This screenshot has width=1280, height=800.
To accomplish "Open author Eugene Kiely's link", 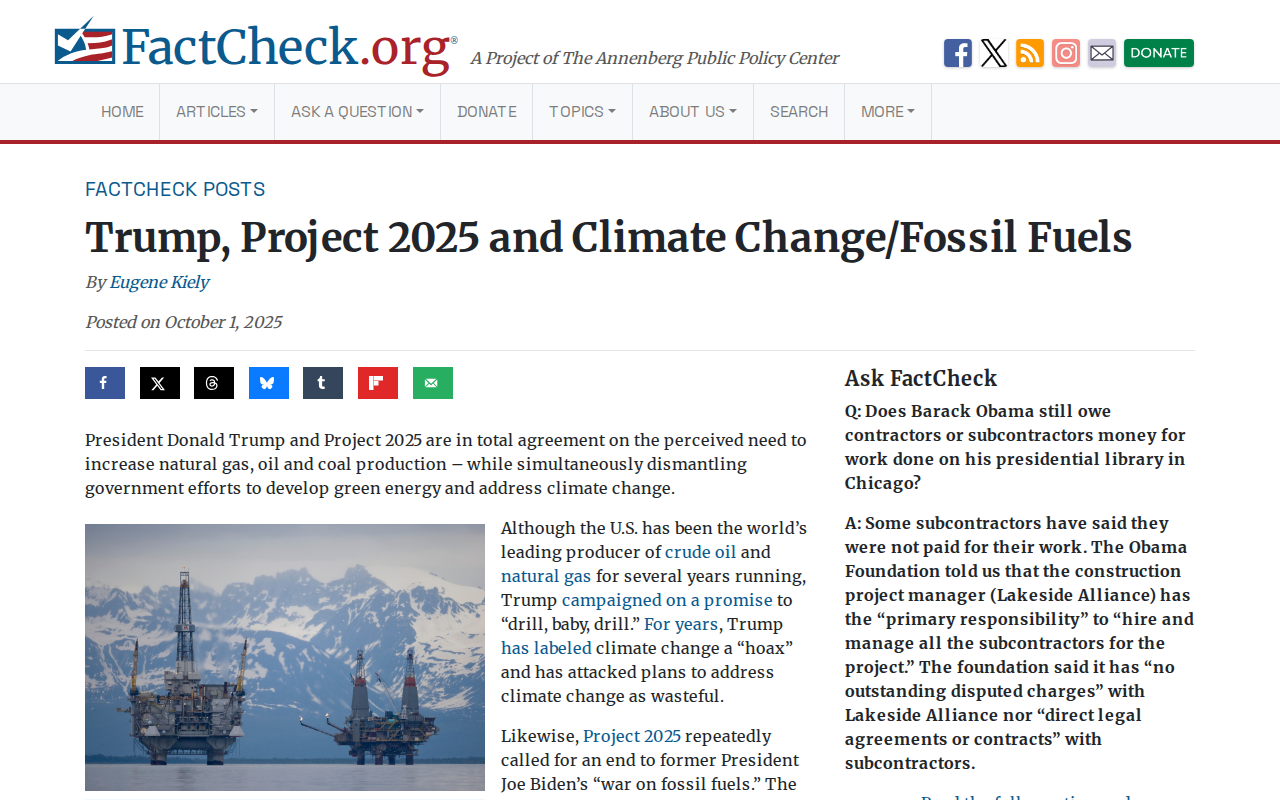I will [159, 282].
